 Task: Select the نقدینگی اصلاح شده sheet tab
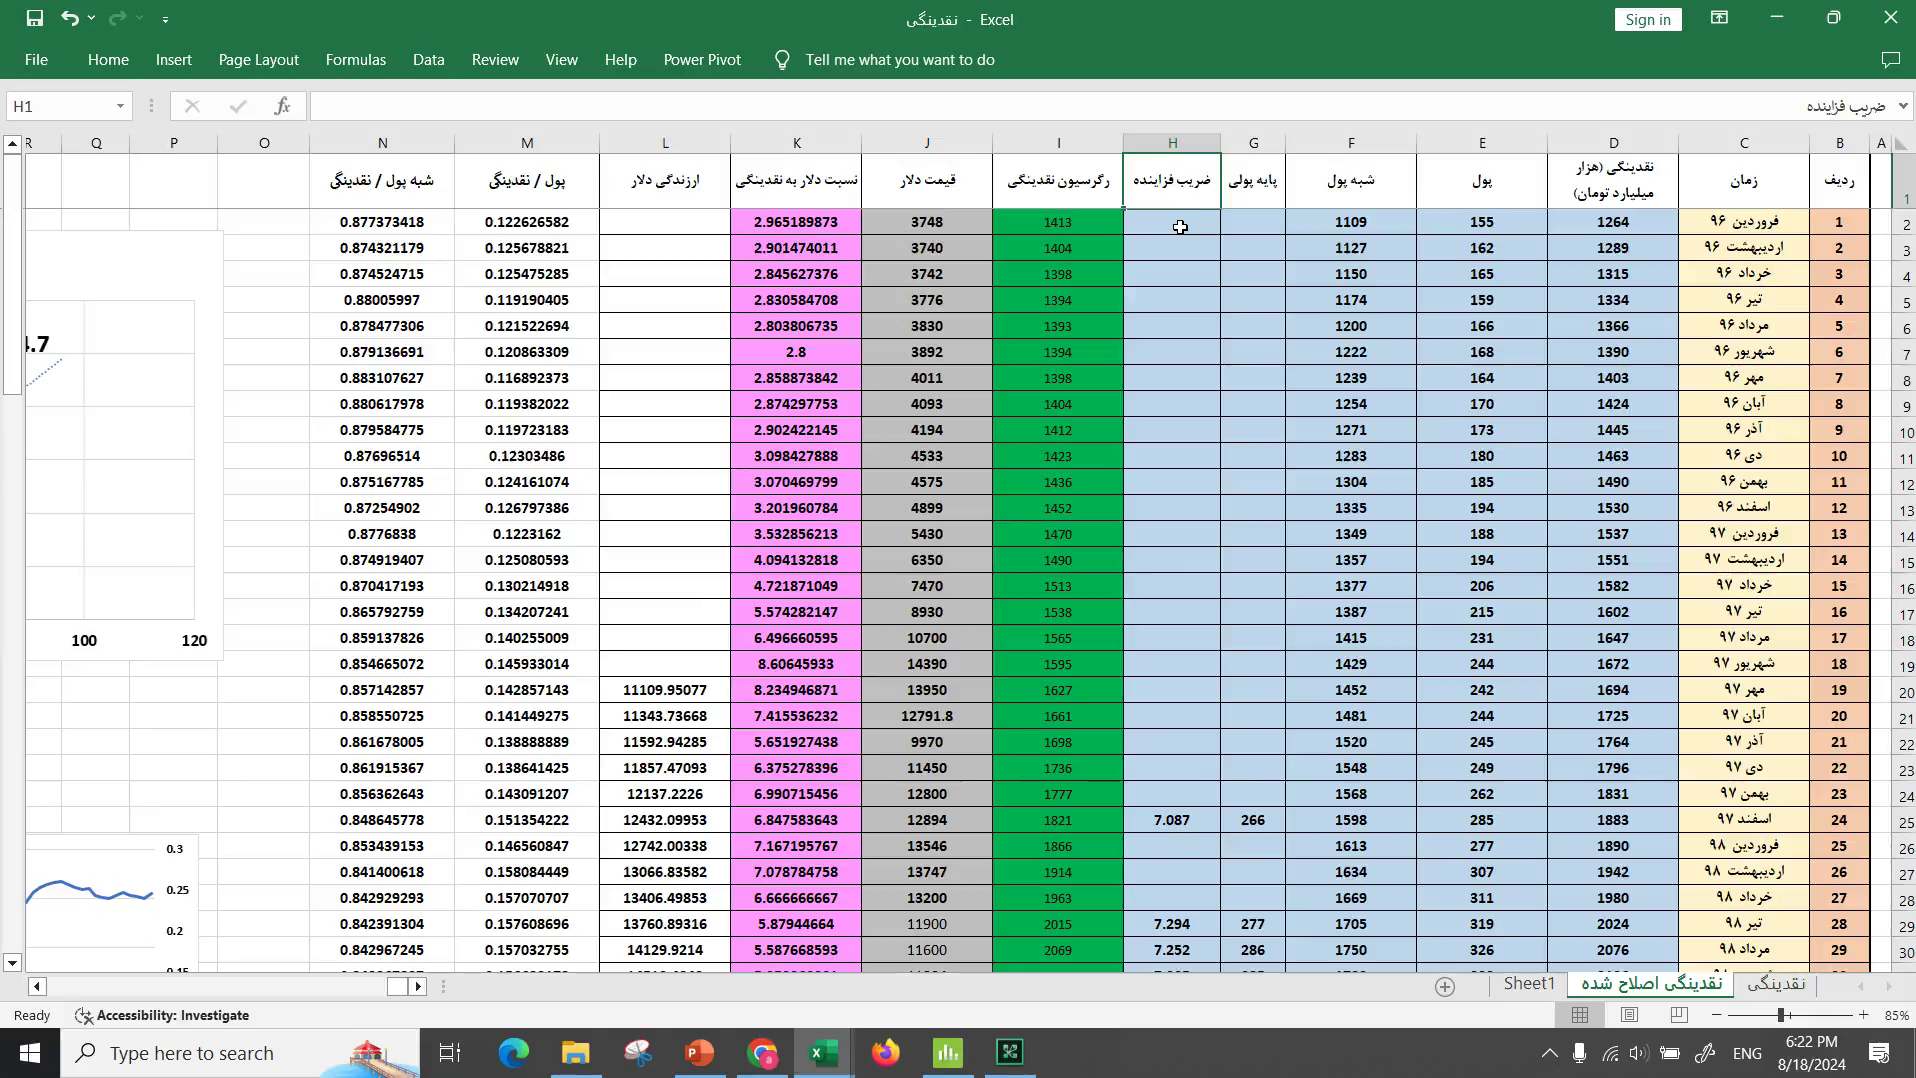coord(1652,984)
